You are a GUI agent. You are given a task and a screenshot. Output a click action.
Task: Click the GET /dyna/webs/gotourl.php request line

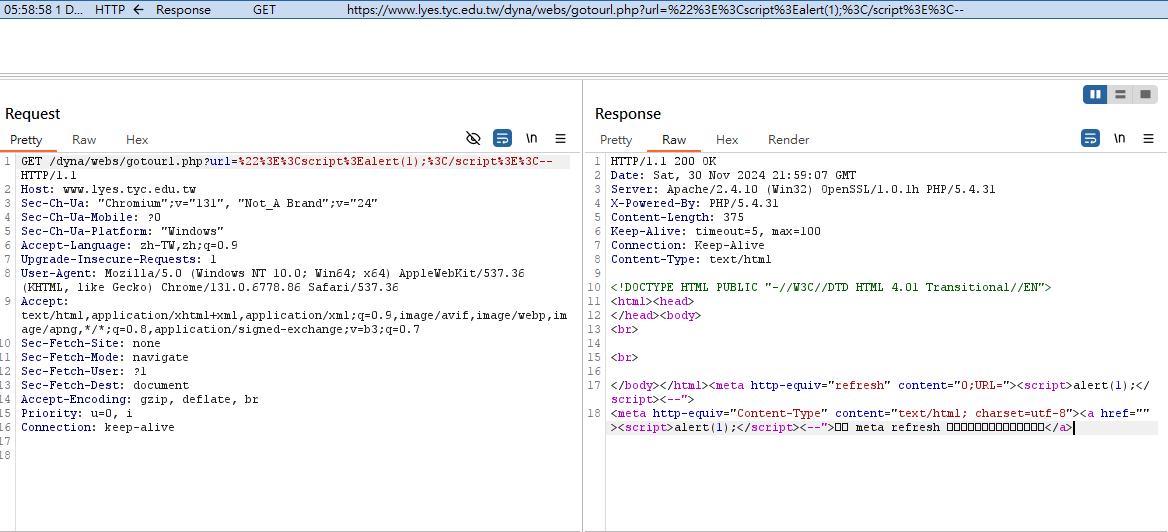coord(287,162)
